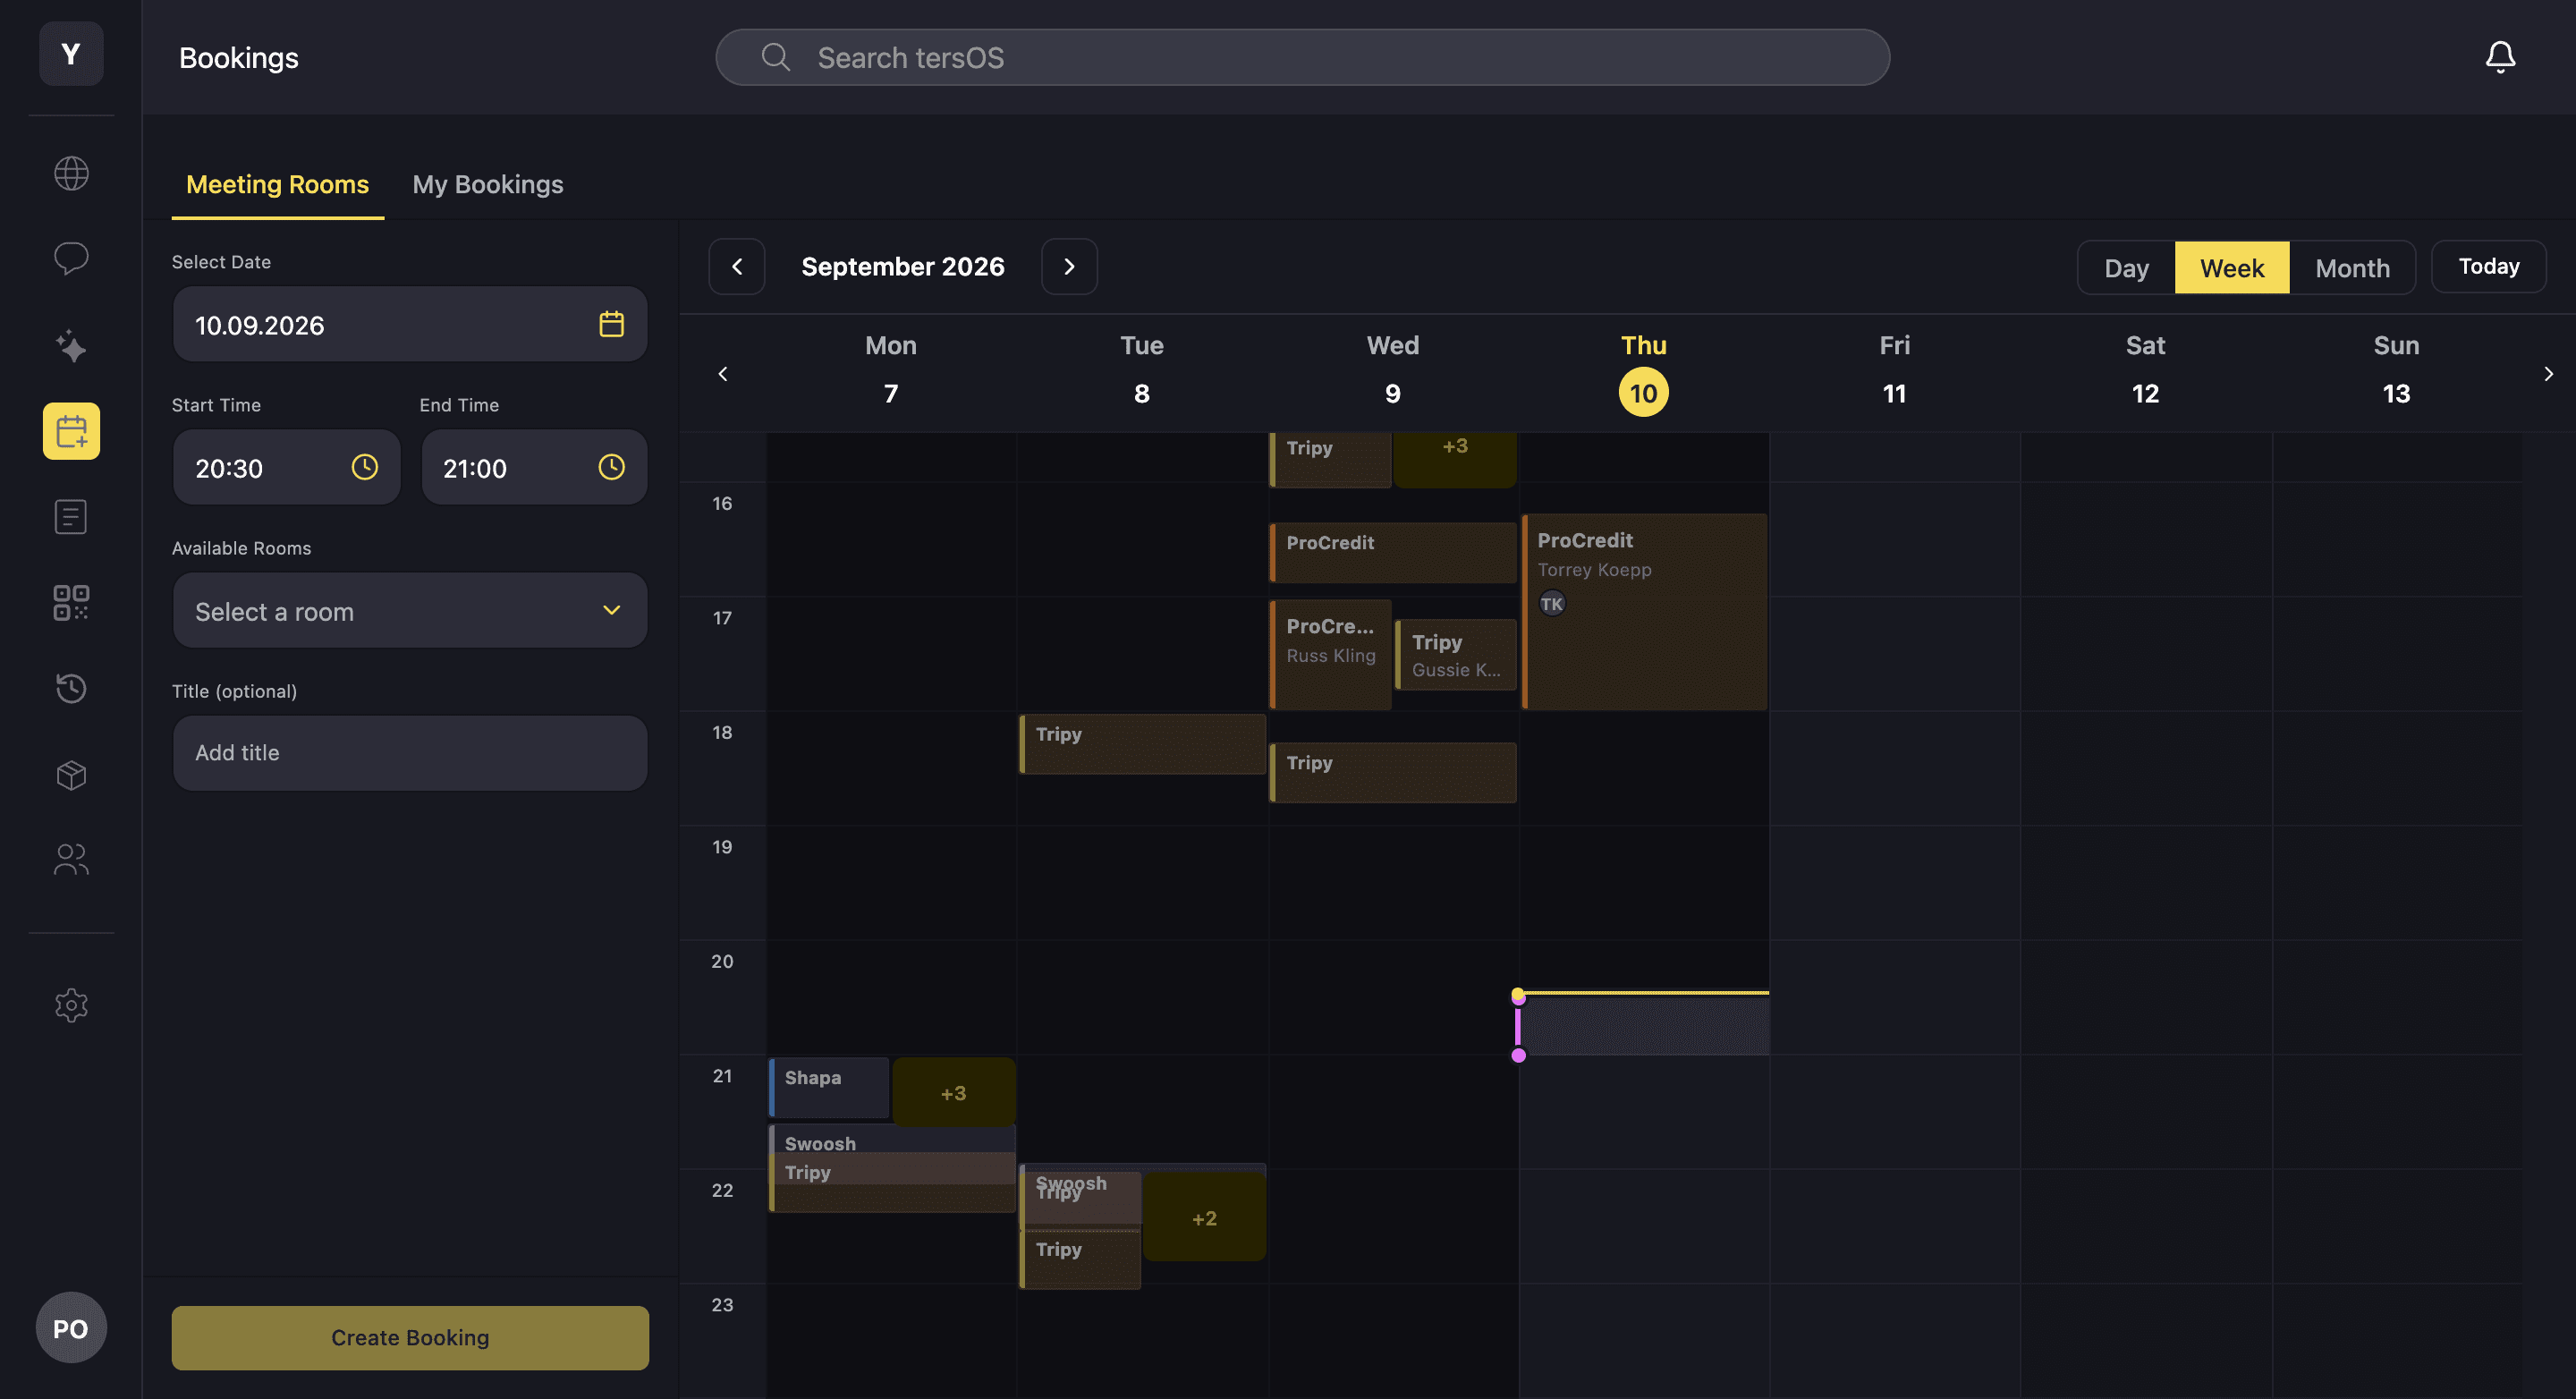The width and height of the screenshot is (2576, 1399).
Task: Click the Create Booking button
Action: [x=410, y=1337]
